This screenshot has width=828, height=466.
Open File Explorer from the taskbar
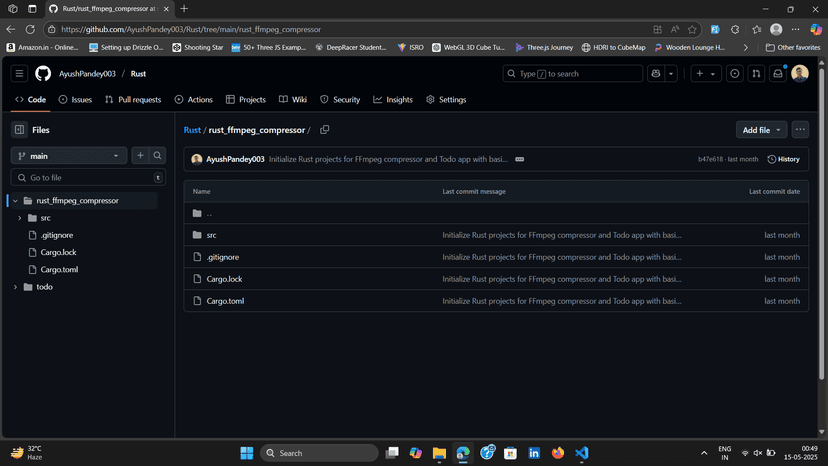(439, 453)
